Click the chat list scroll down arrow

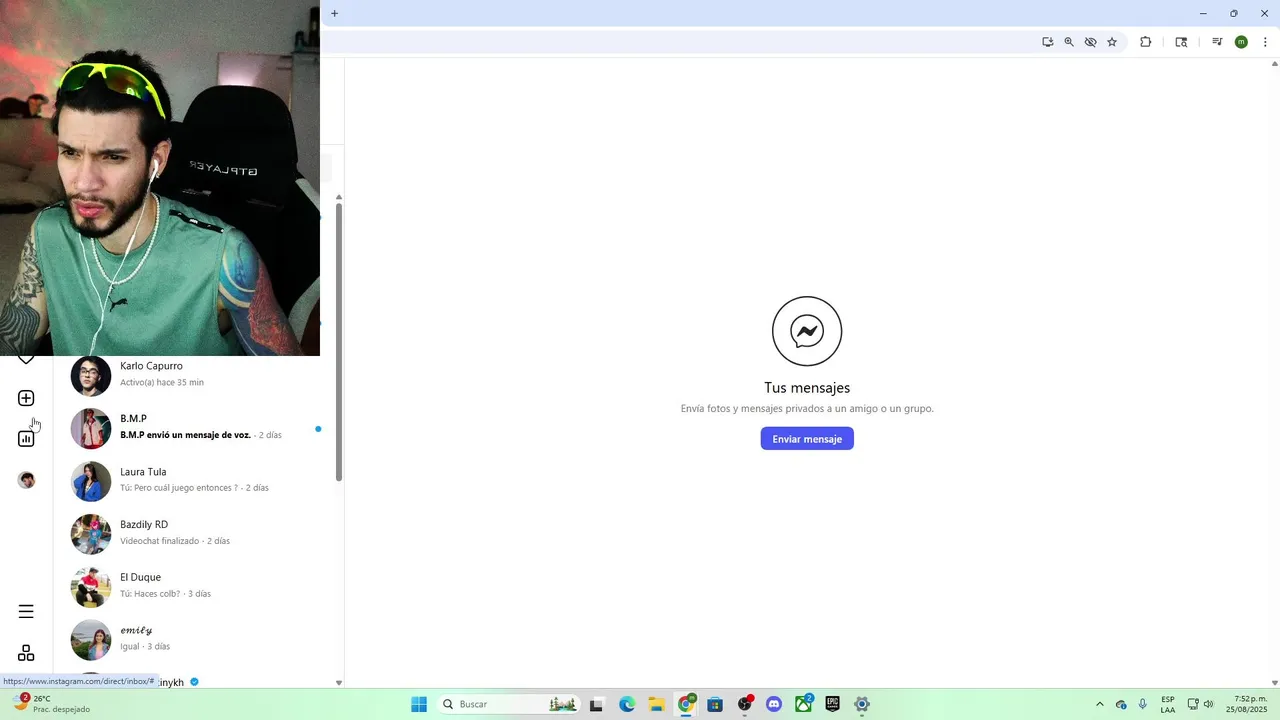click(339, 683)
